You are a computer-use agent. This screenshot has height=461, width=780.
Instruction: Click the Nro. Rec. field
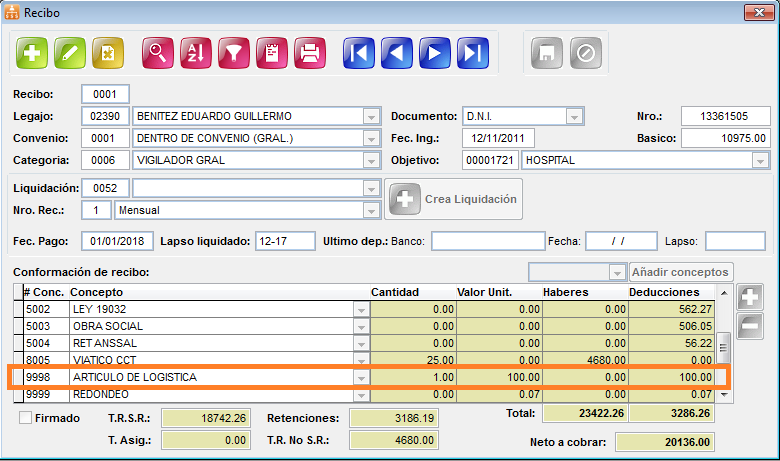pos(97,210)
